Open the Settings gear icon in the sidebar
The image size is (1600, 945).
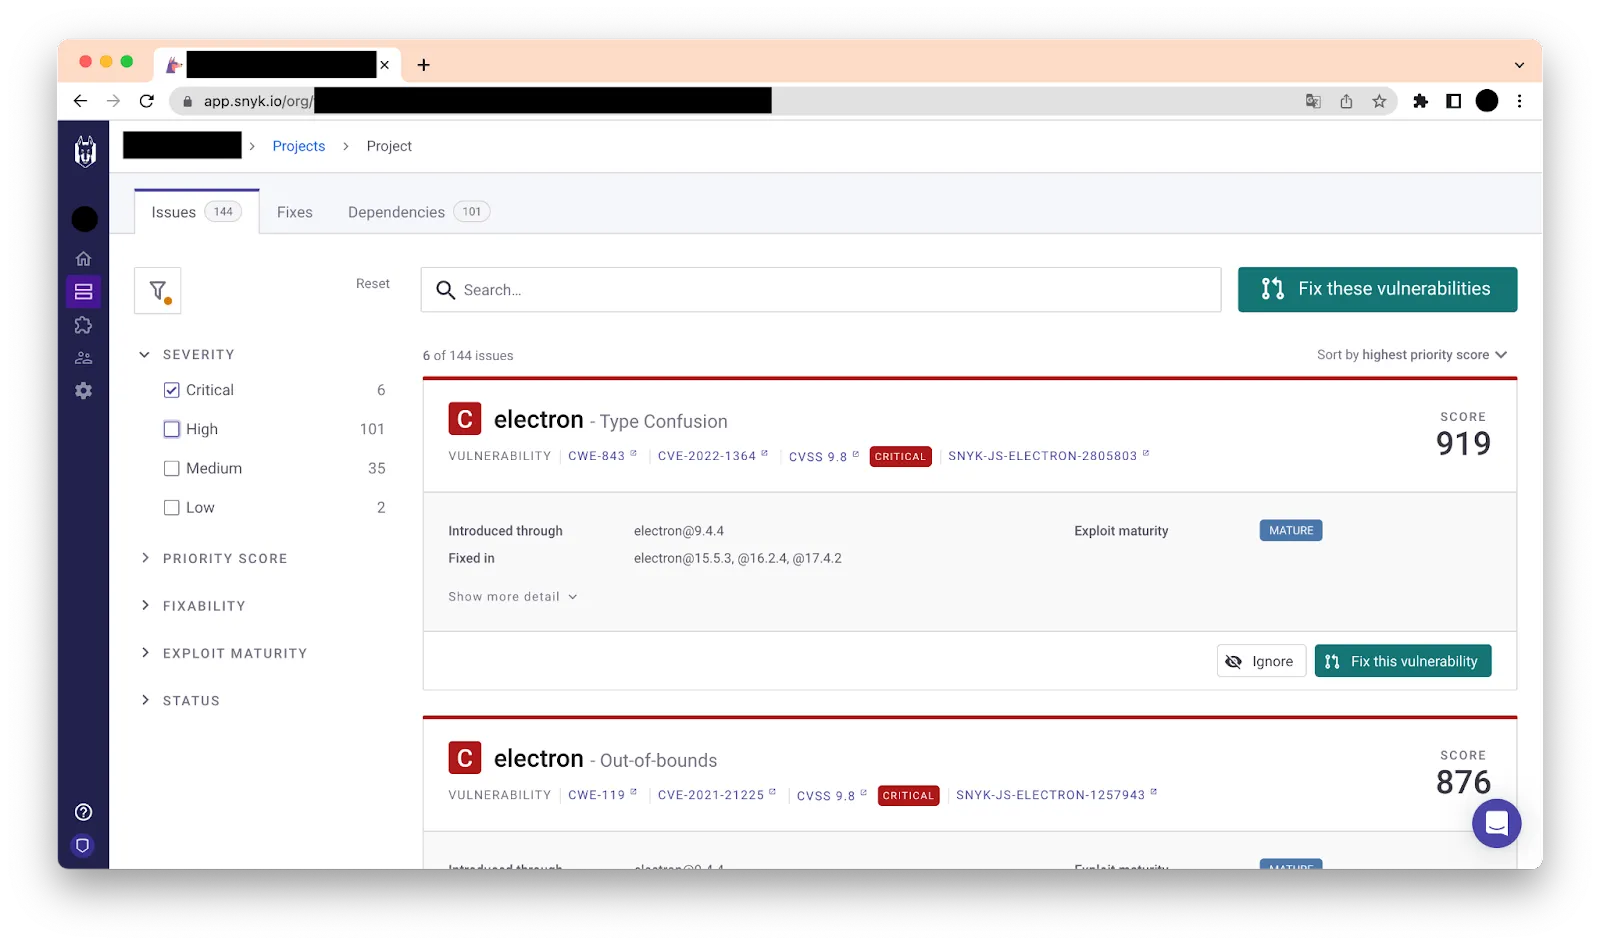[x=84, y=391]
